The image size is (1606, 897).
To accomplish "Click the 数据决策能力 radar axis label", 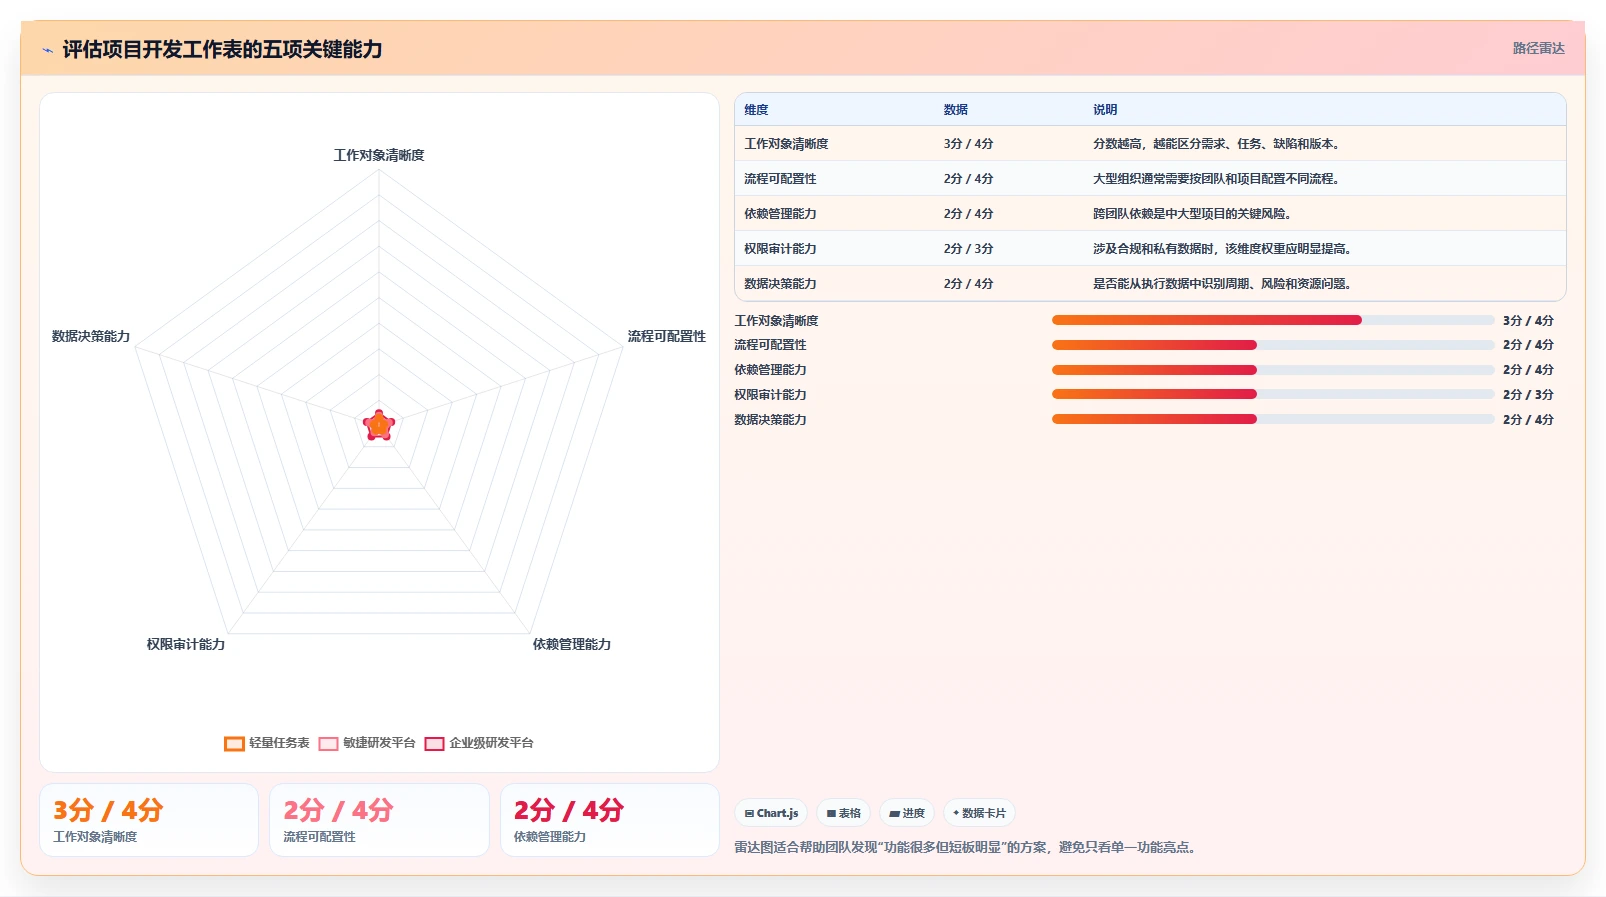I will [91, 336].
